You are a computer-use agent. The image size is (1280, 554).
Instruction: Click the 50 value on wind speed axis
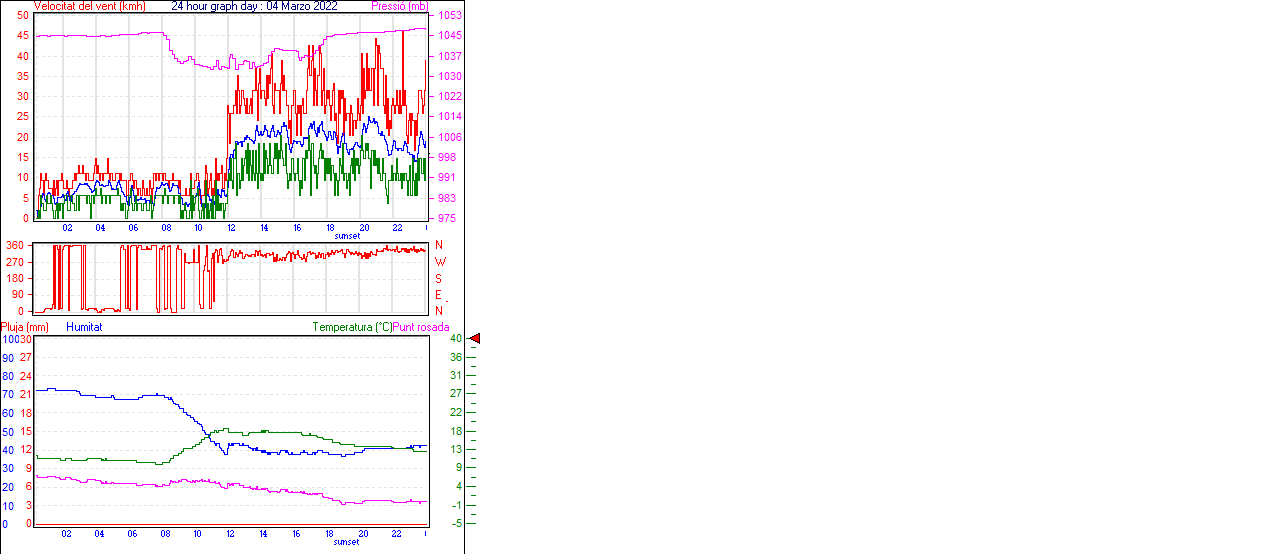[23, 16]
